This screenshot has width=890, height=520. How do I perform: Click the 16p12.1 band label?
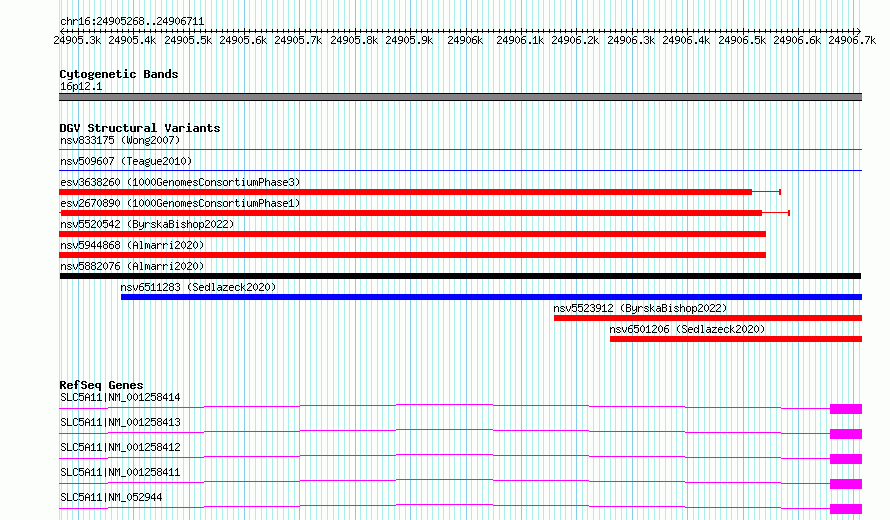click(81, 86)
